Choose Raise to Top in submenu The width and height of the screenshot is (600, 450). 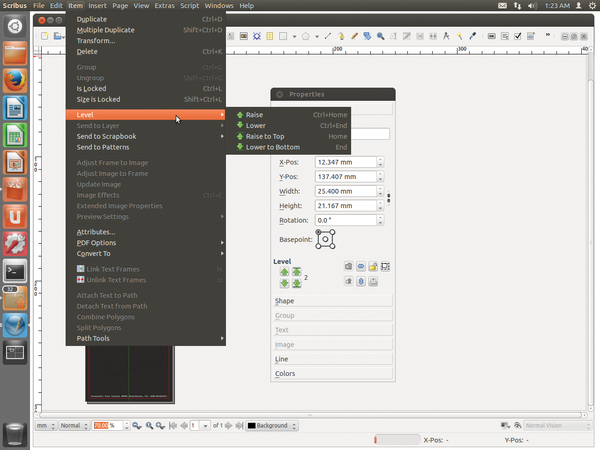pyautogui.click(x=289, y=137)
